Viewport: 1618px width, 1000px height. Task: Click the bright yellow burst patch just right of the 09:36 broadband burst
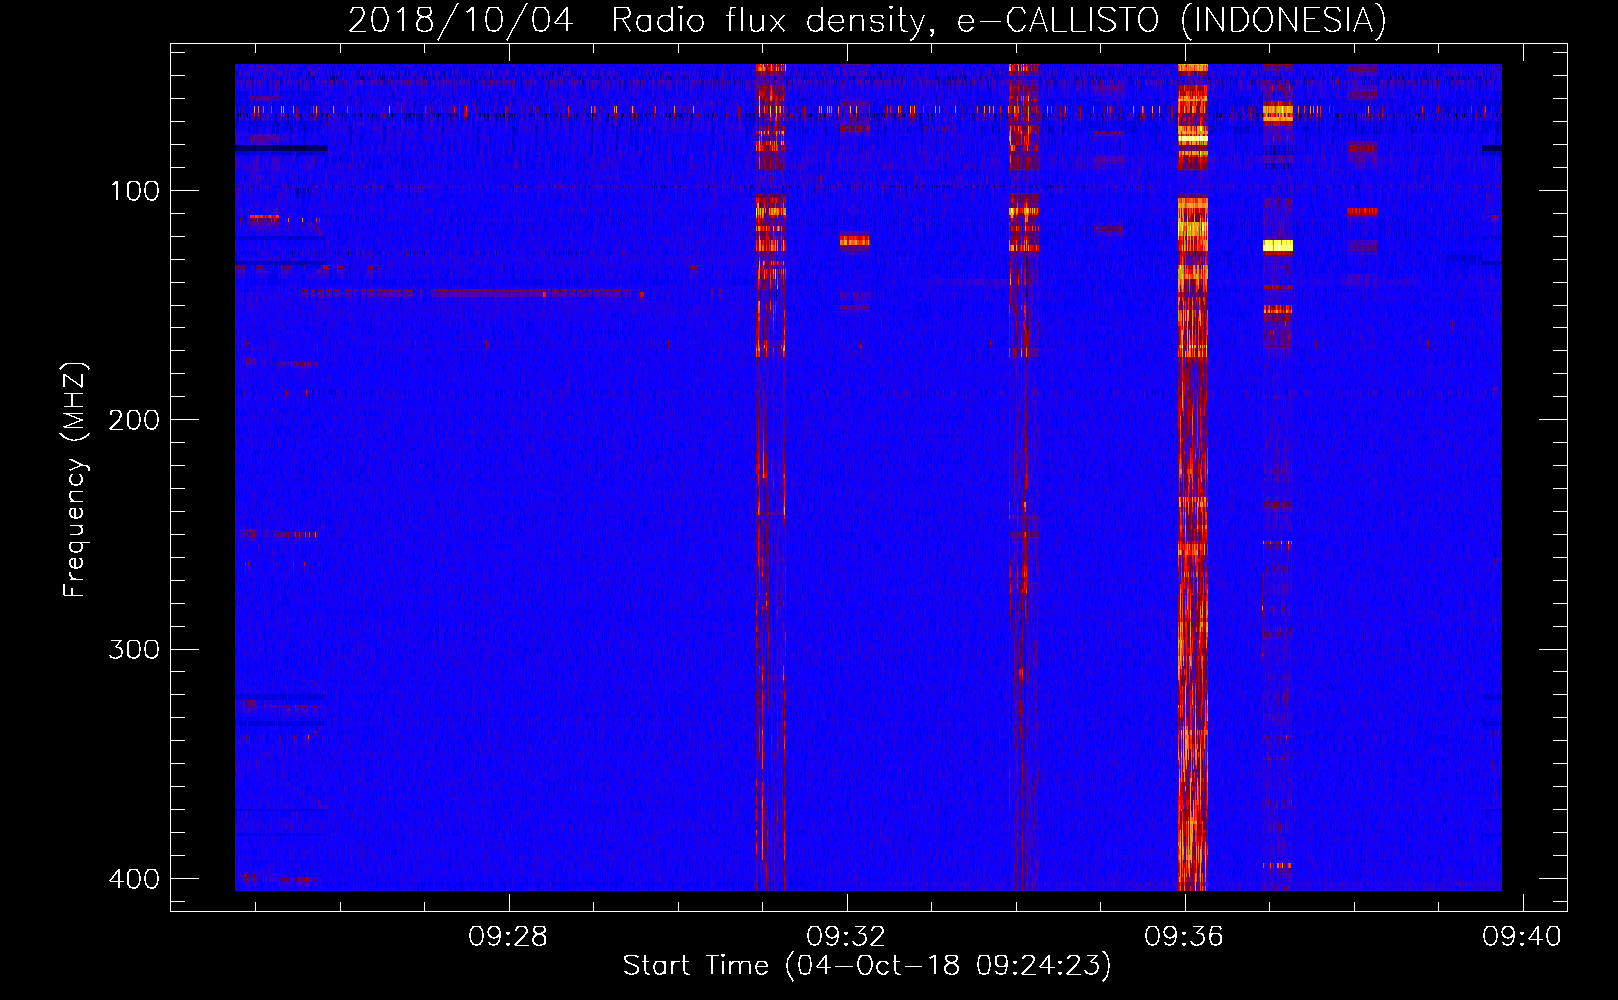click(1278, 245)
